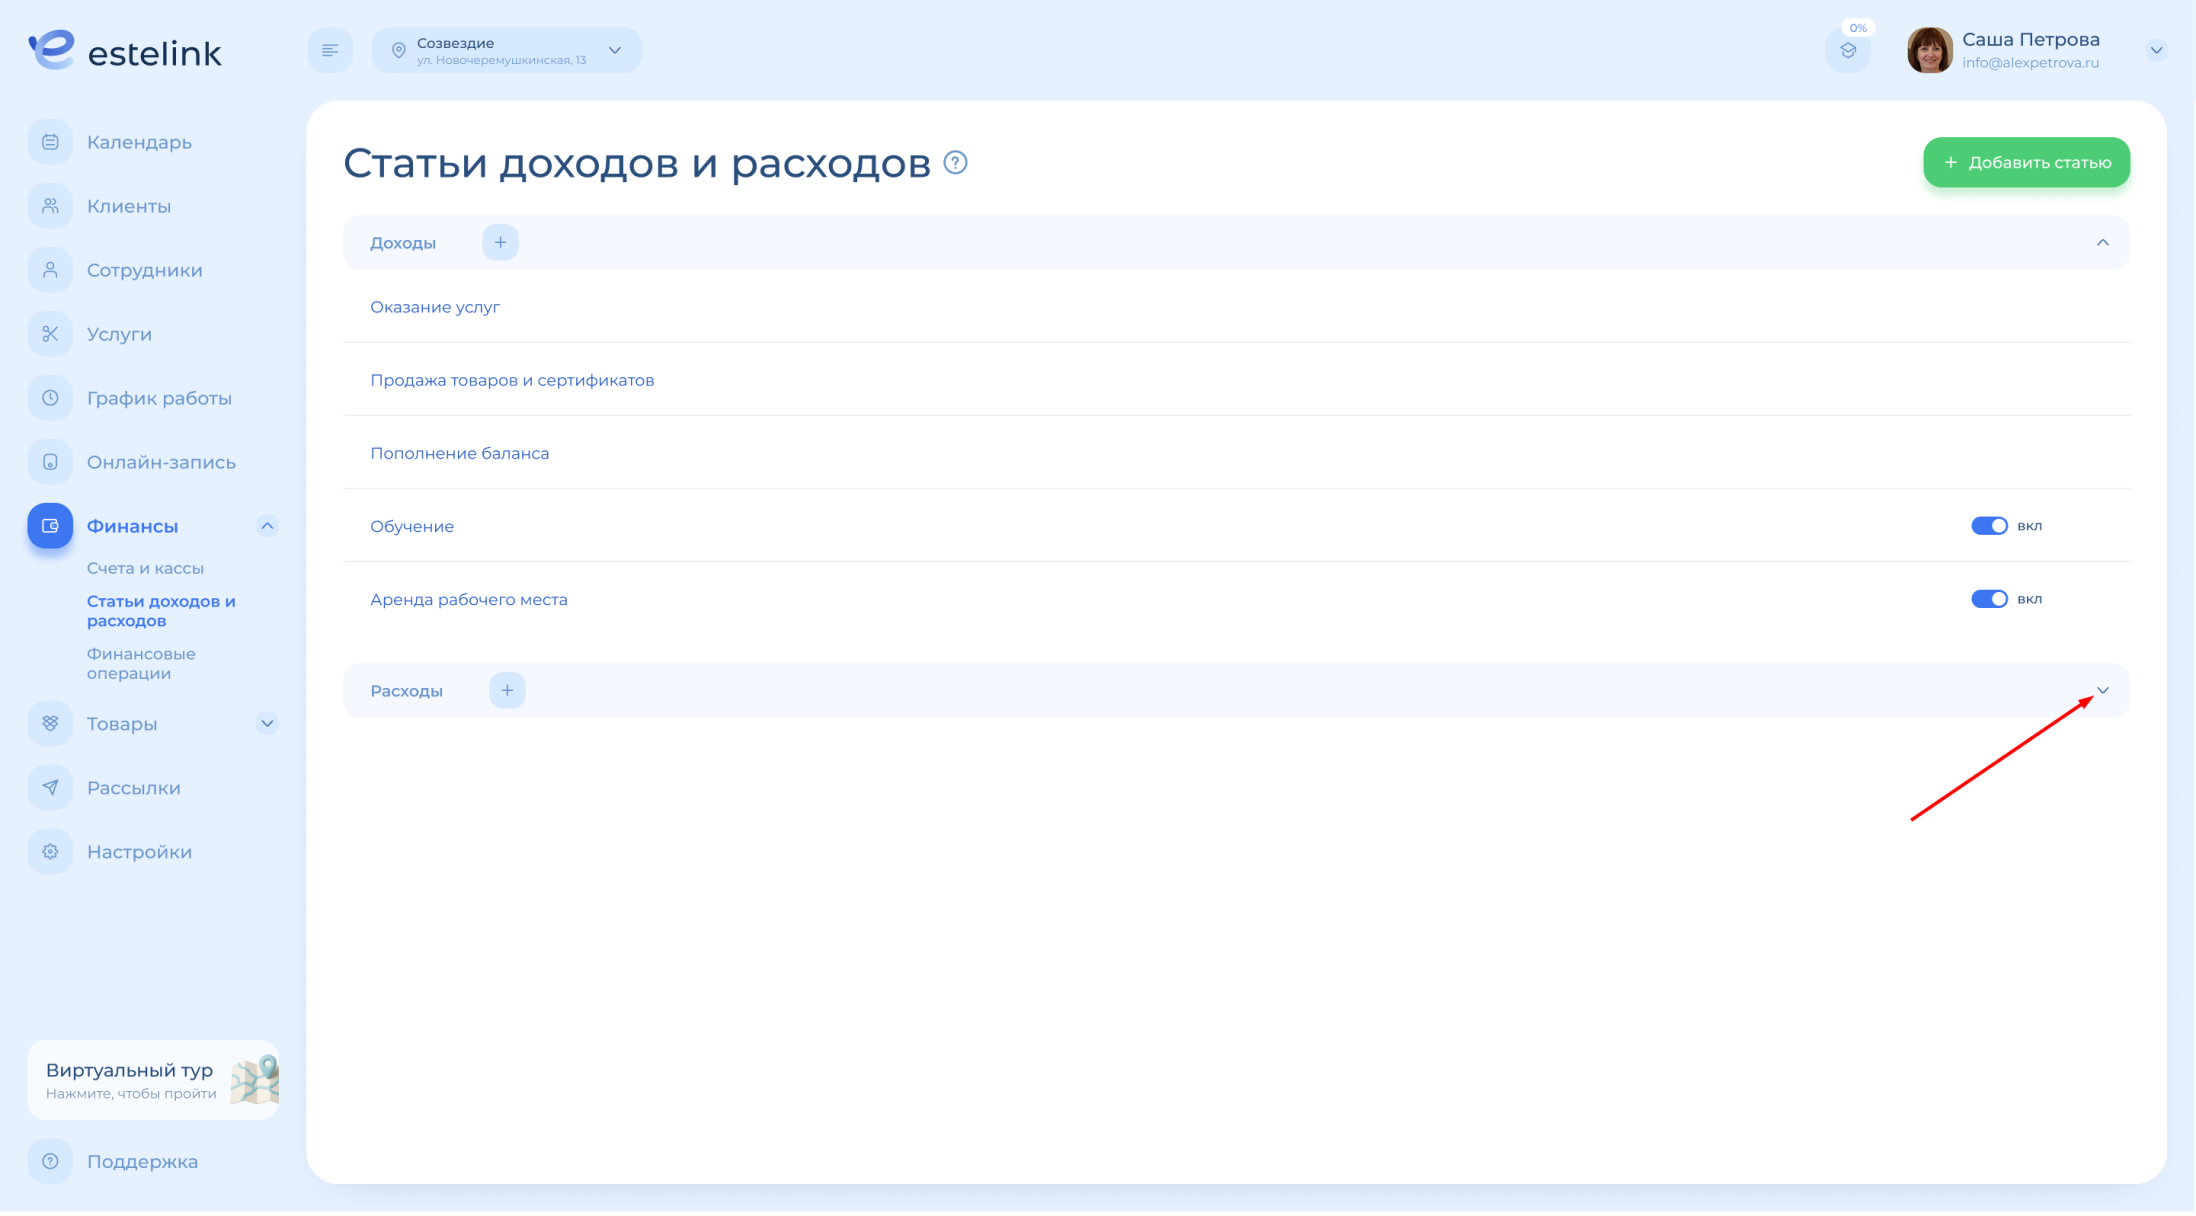Open the help icon beside page title
Image resolution: width=2196 pixels, height=1216 pixels.
tap(956, 162)
